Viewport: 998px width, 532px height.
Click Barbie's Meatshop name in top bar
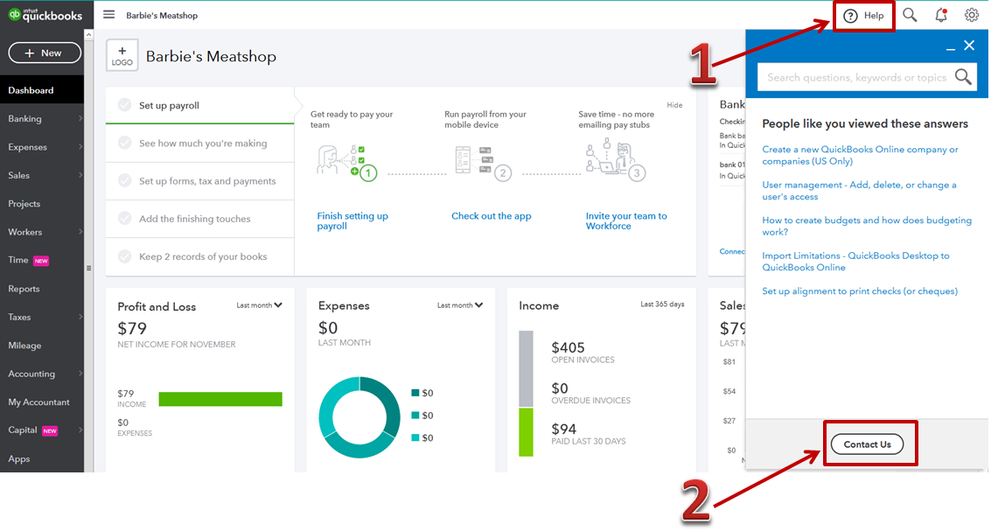[x=162, y=15]
